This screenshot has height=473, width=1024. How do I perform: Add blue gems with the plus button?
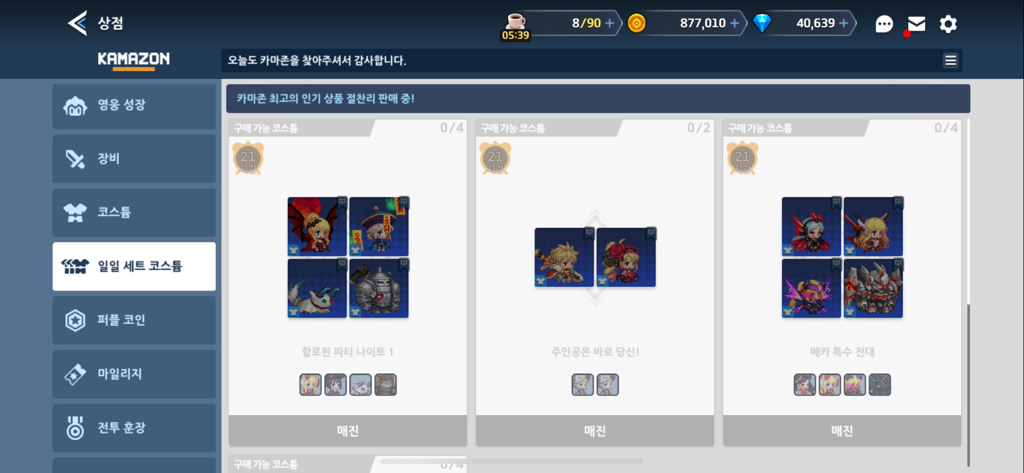click(843, 24)
